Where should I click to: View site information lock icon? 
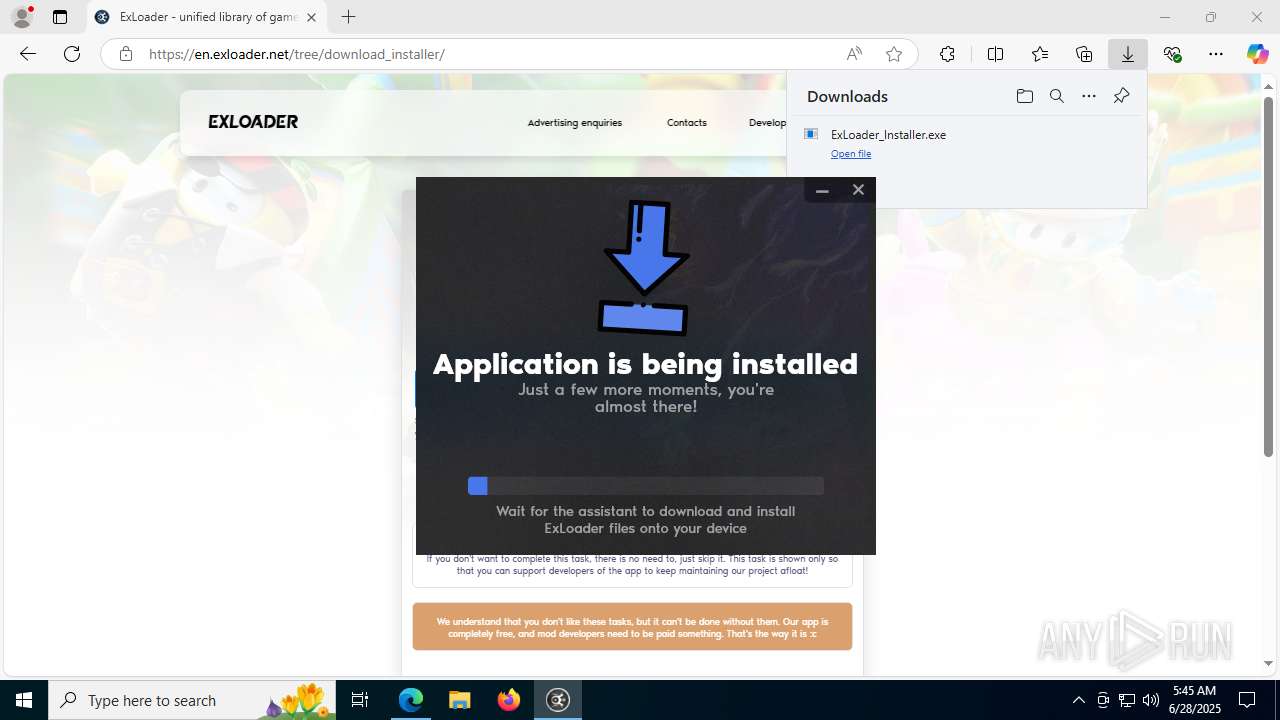[x=126, y=54]
